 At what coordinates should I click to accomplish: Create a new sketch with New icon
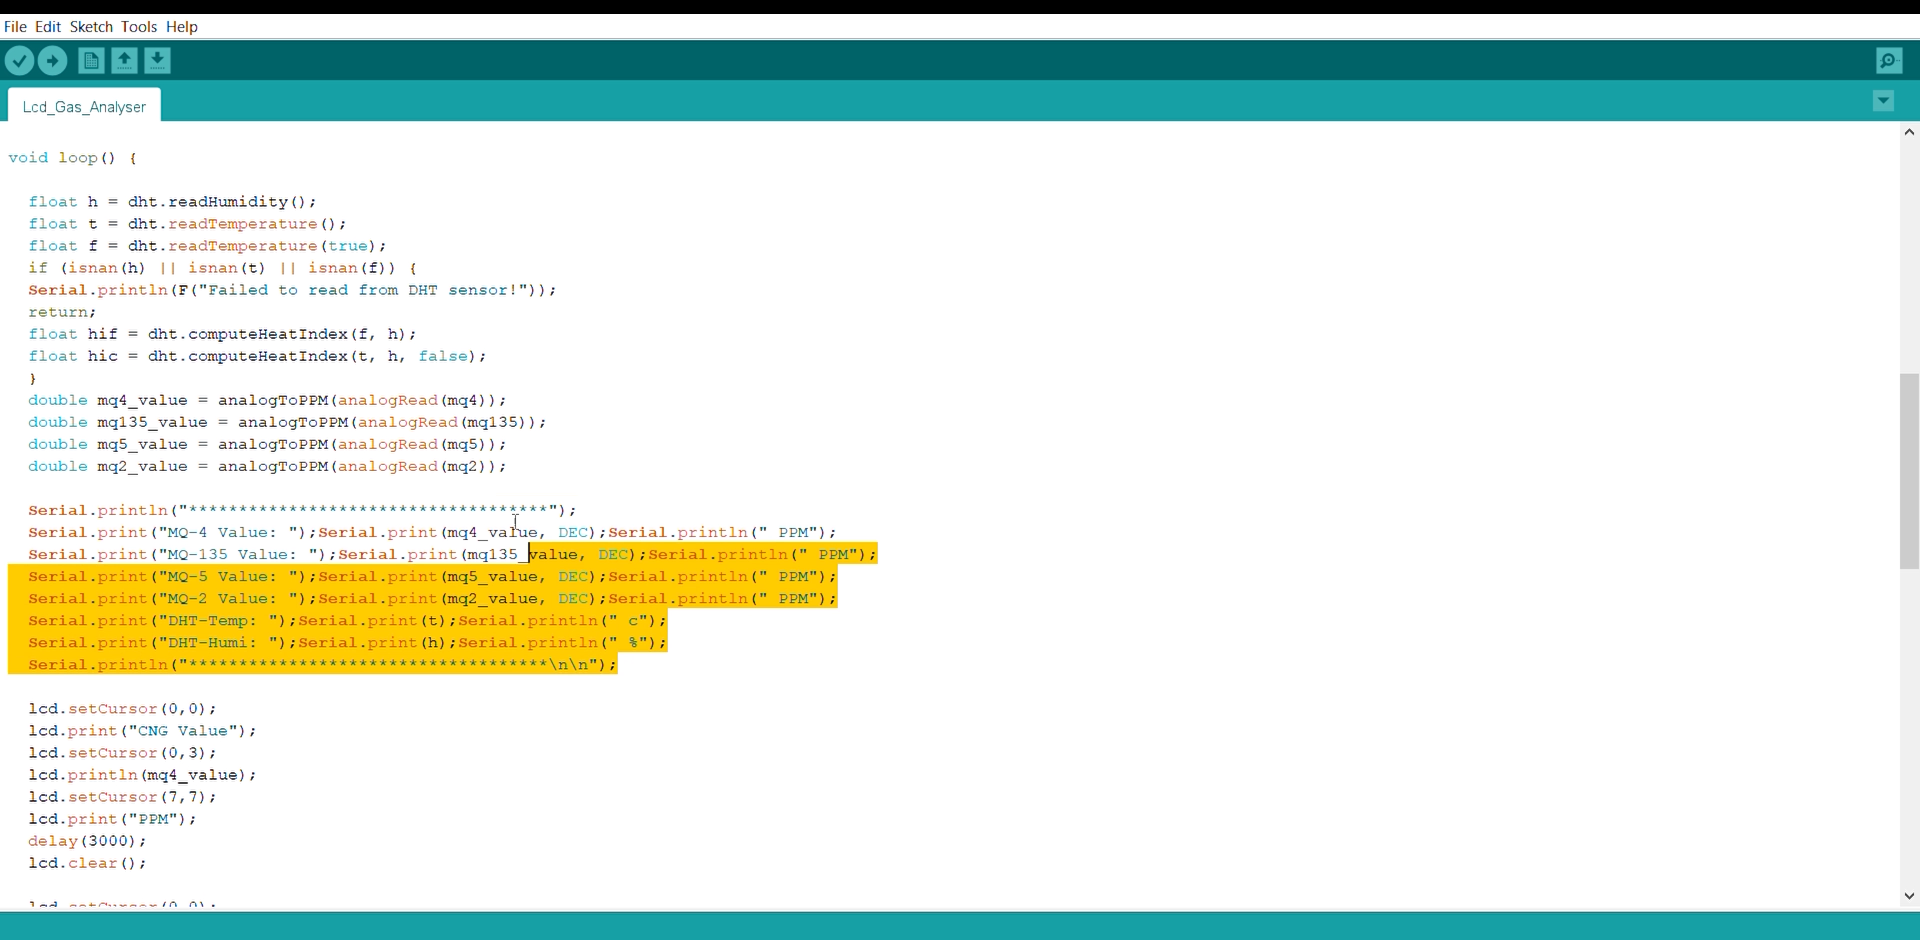tap(91, 61)
